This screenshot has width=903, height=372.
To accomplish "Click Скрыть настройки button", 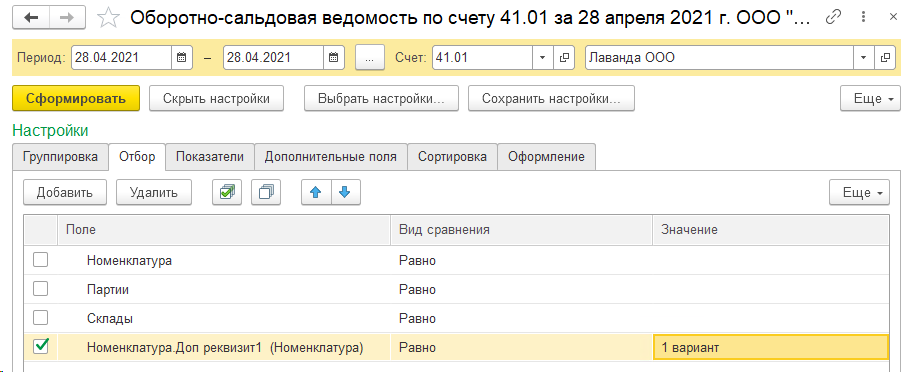I will (x=217, y=98).
